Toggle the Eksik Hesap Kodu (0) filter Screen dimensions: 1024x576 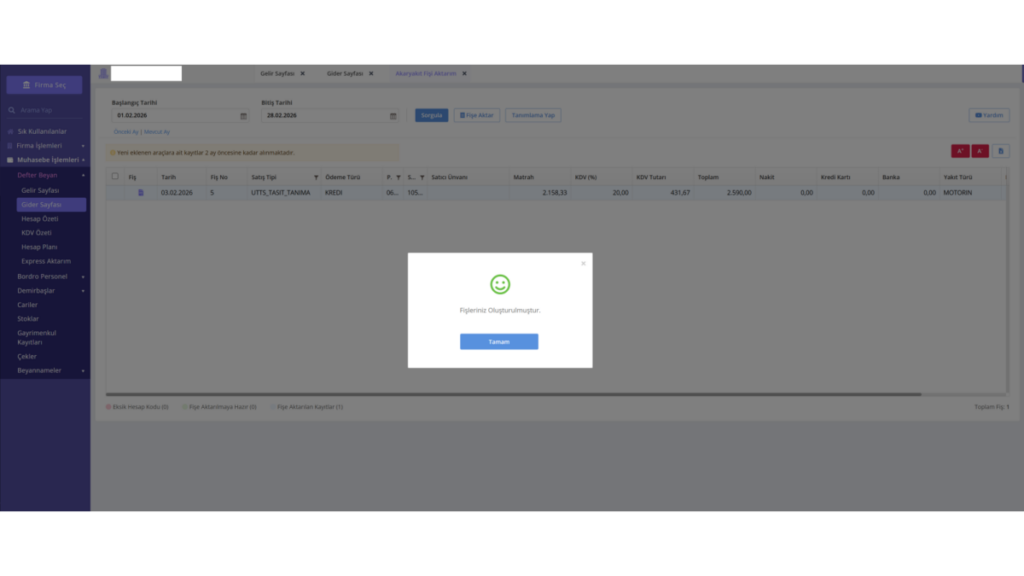click(137, 407)
